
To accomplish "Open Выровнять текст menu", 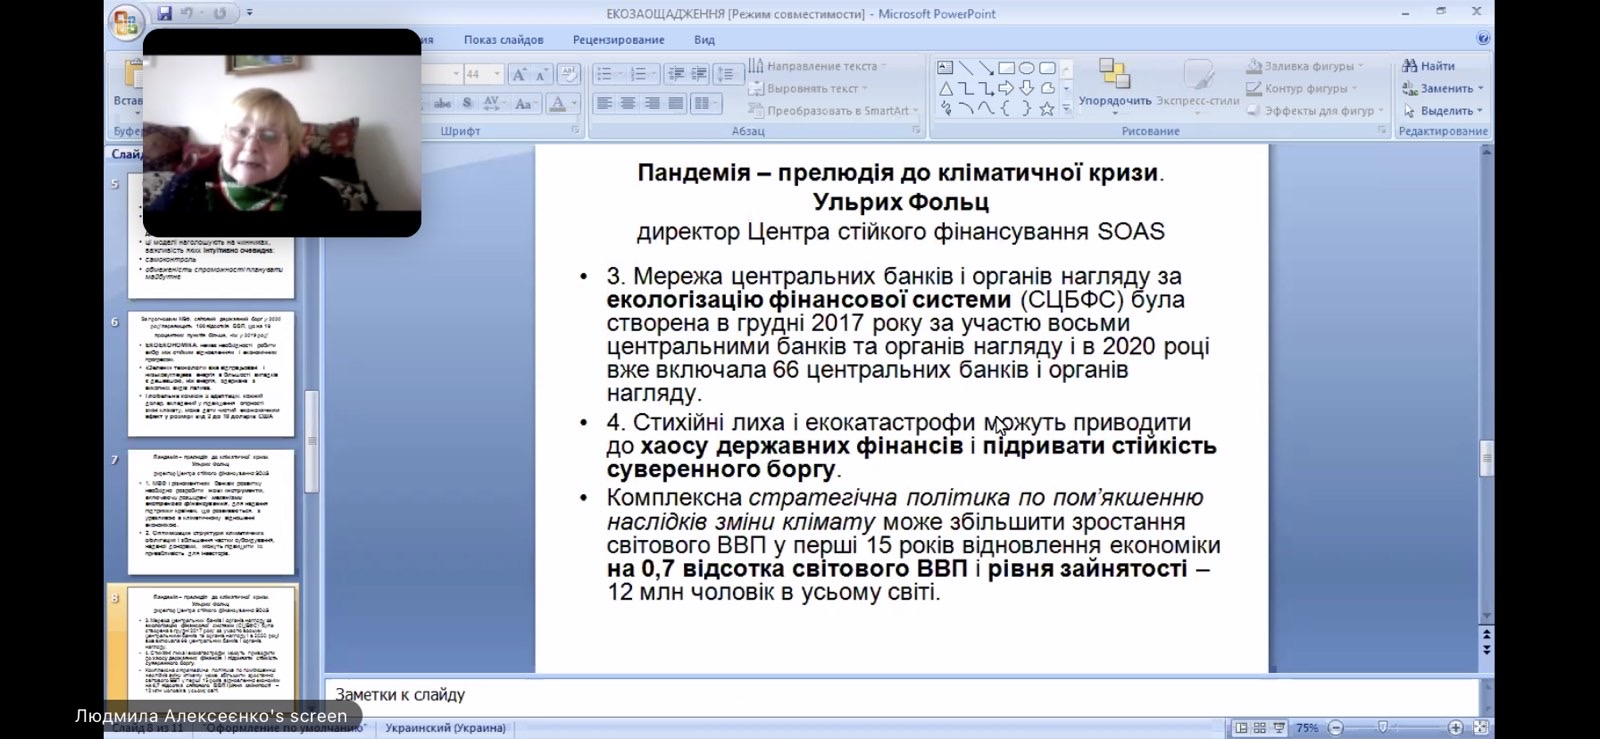I will pos(807,88).
